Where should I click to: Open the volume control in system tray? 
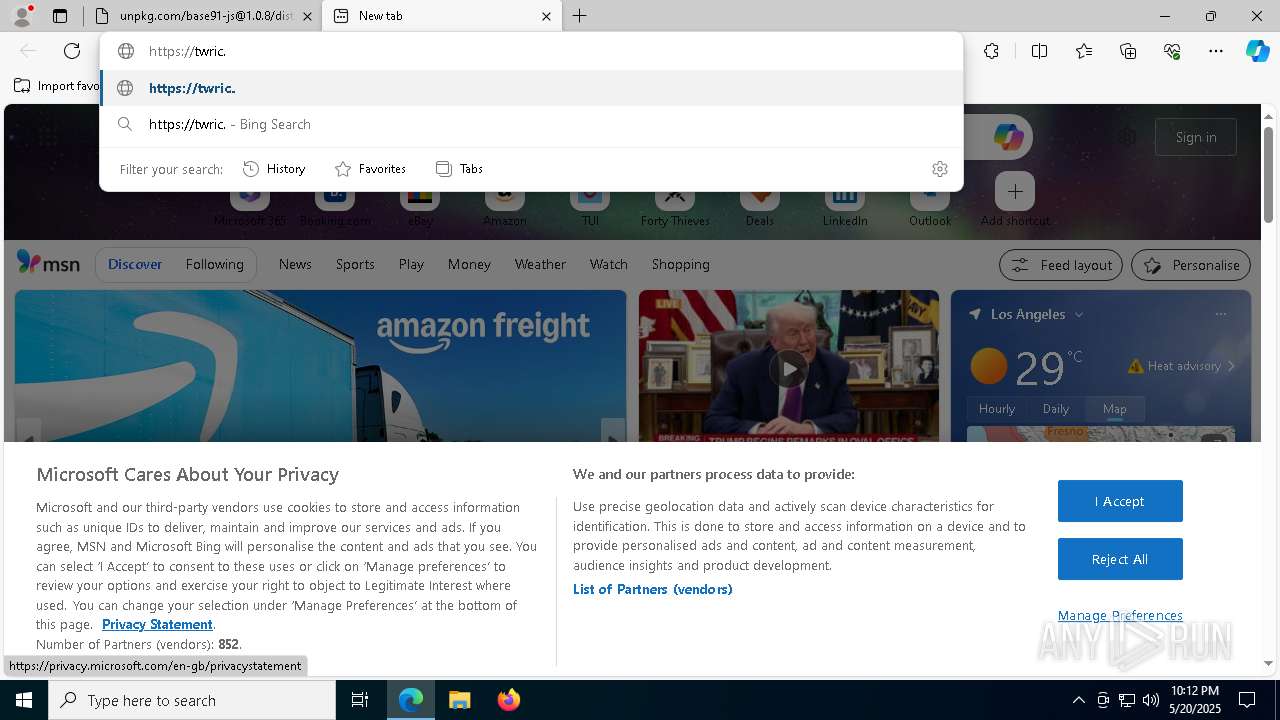click(x=1150, y=700)
